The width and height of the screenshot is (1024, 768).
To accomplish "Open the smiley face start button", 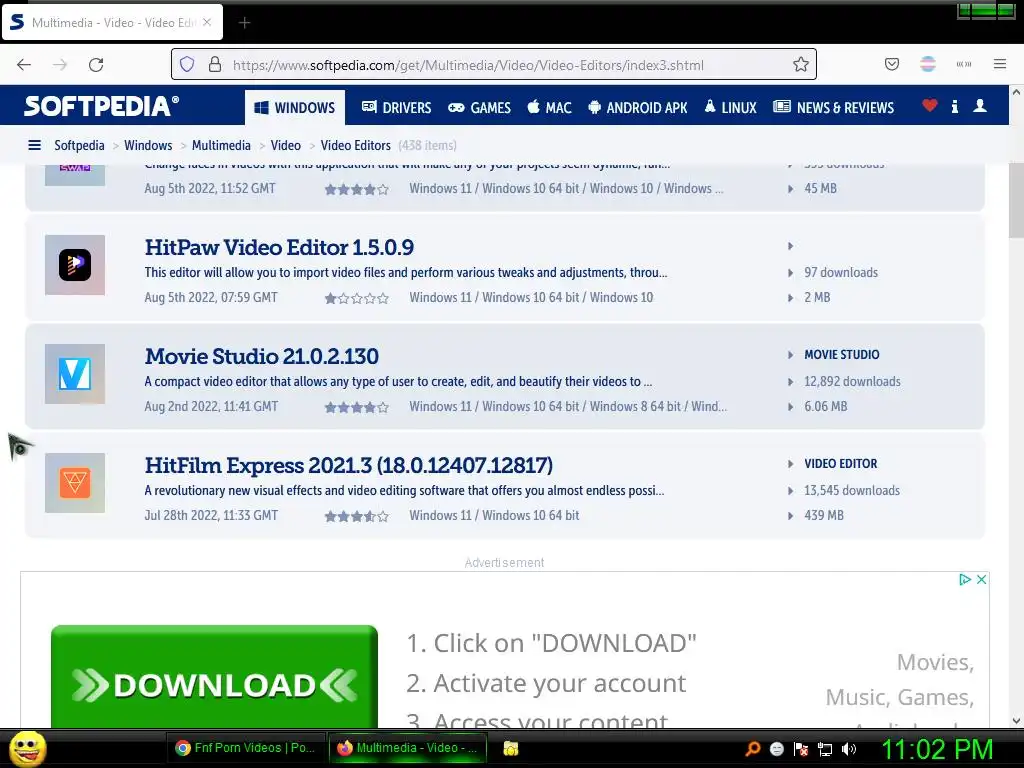I will [27, 748].
